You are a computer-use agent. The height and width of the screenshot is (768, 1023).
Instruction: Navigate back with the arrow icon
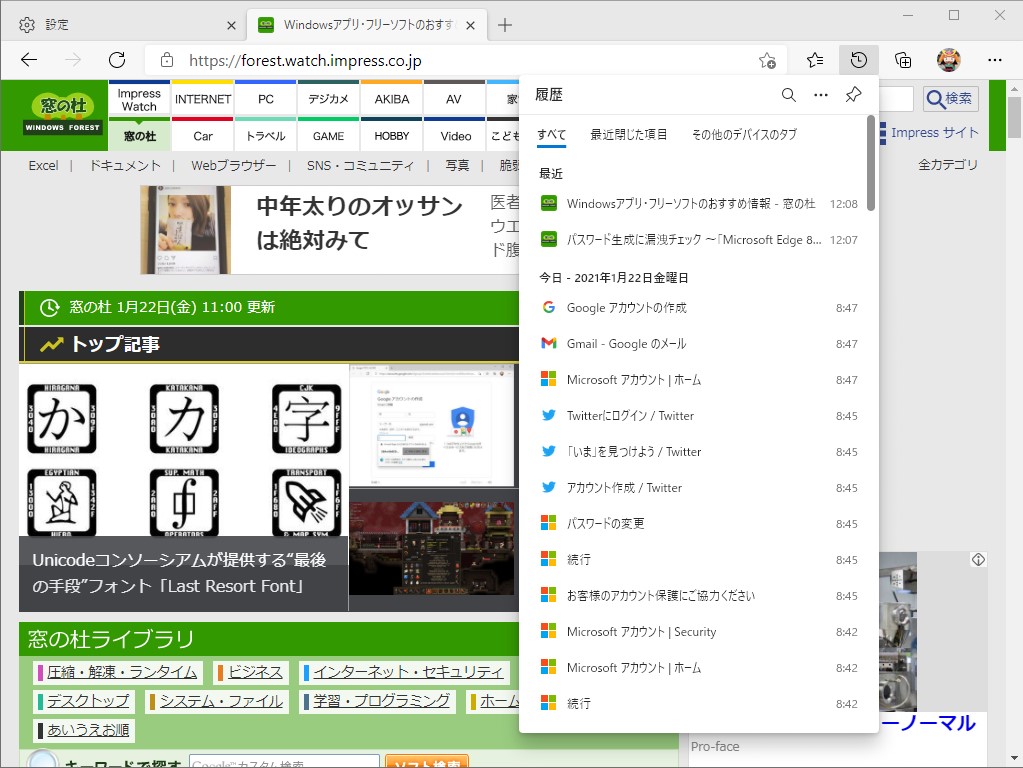(27, 60)
